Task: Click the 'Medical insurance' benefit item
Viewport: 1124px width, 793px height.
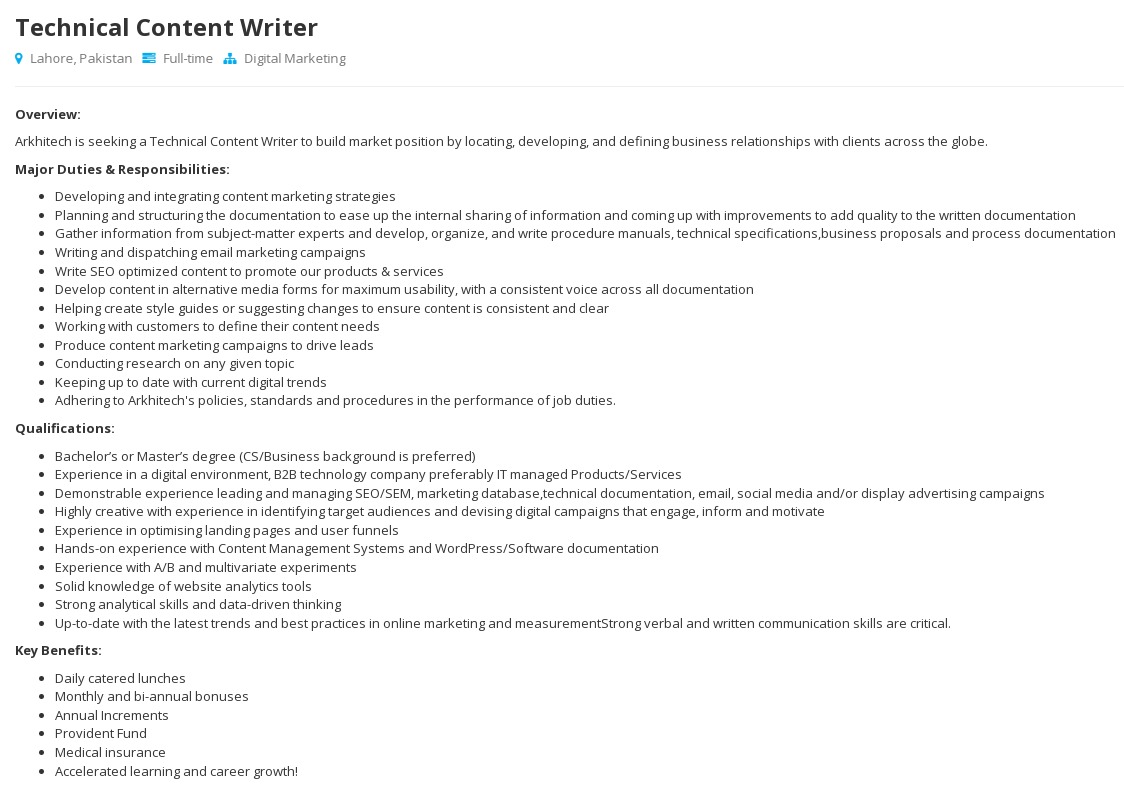Action: (110, 752)
